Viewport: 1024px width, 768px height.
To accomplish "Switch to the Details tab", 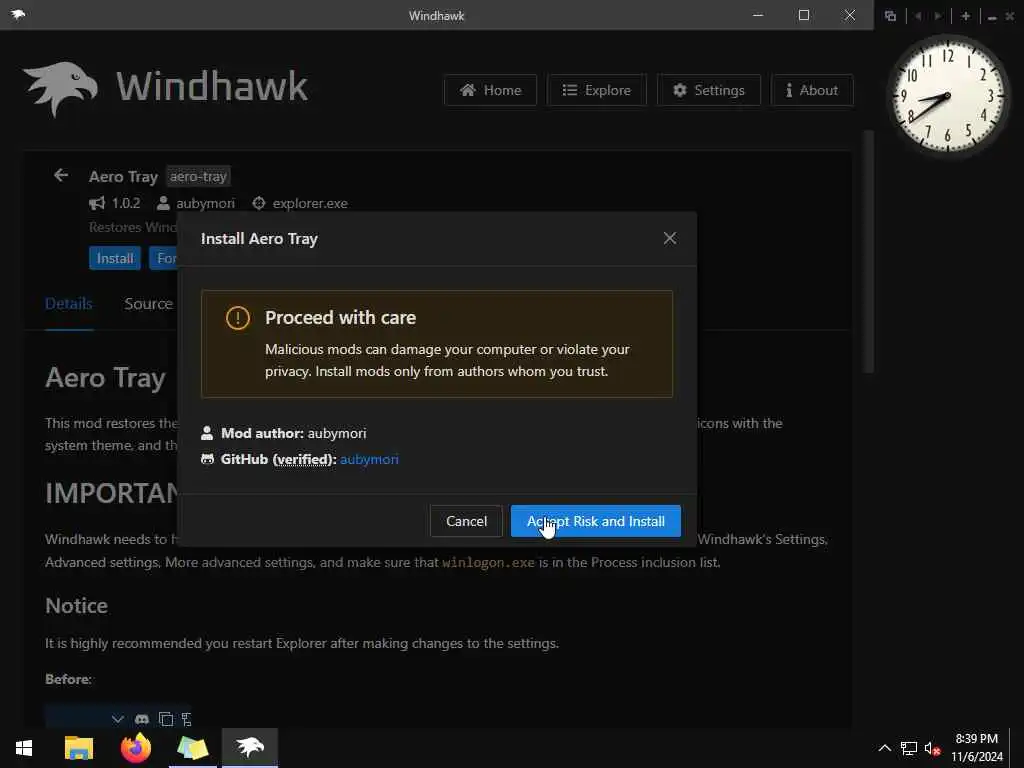I will [x=69, y=304].
